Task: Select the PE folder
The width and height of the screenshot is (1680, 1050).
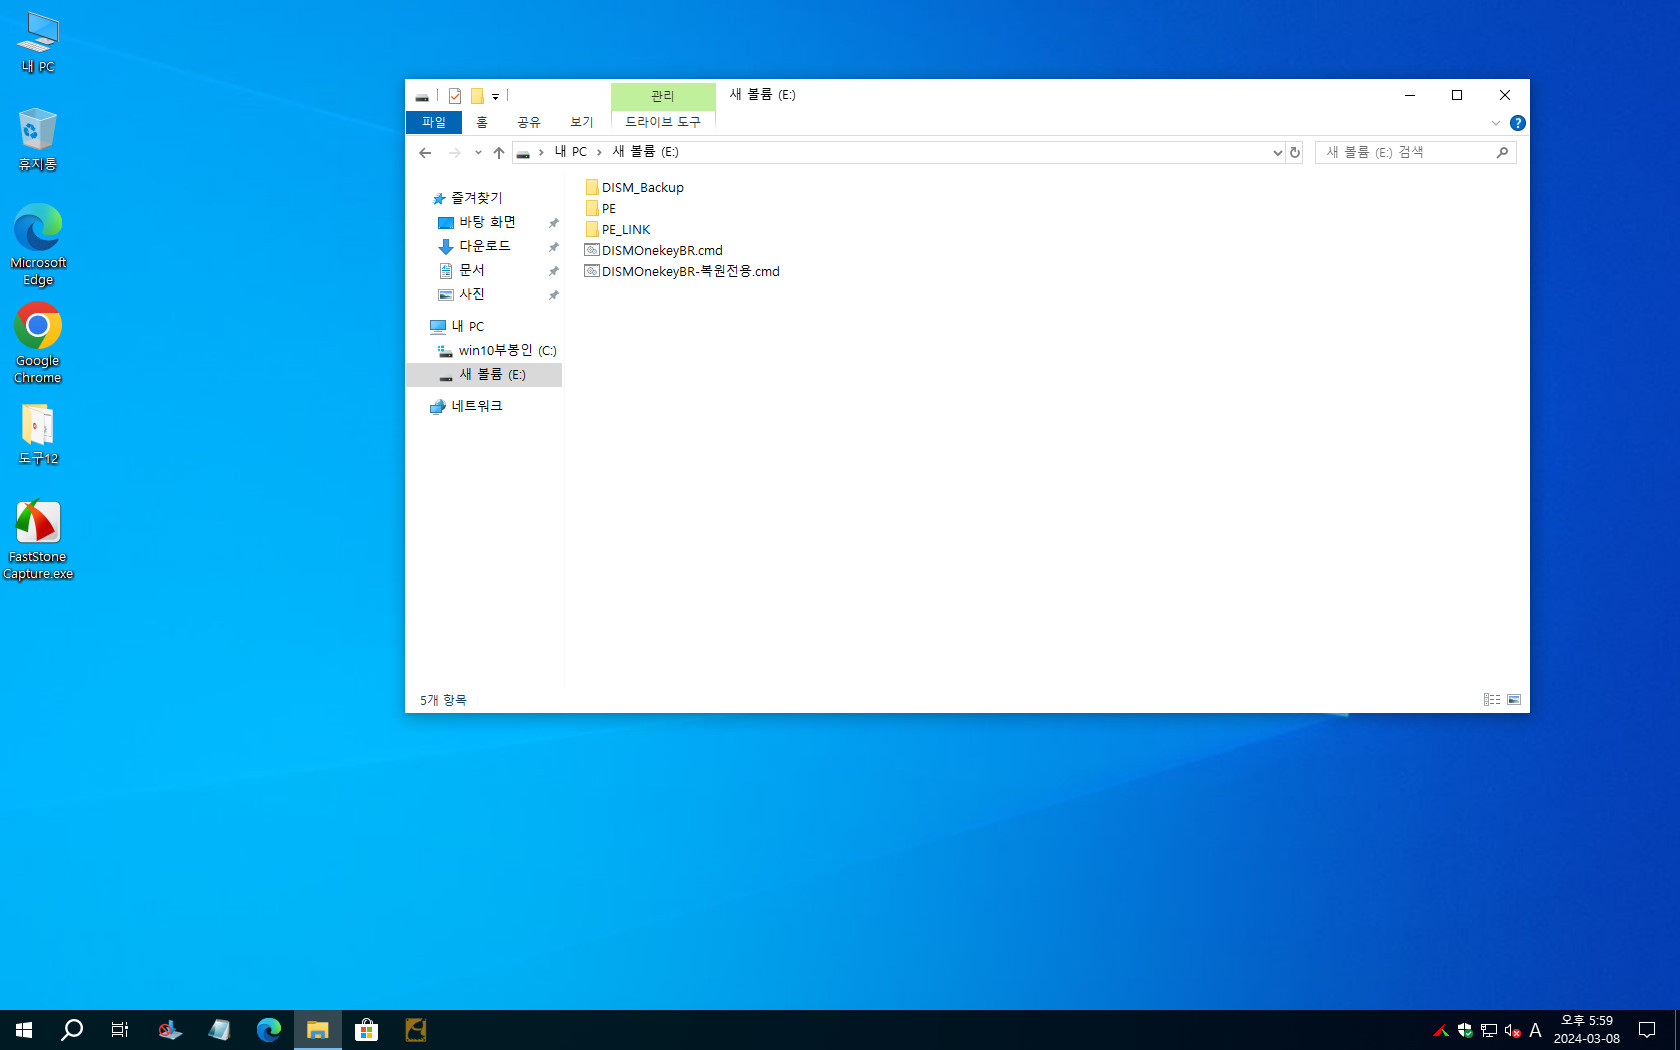Action: (x=601, y=208)
